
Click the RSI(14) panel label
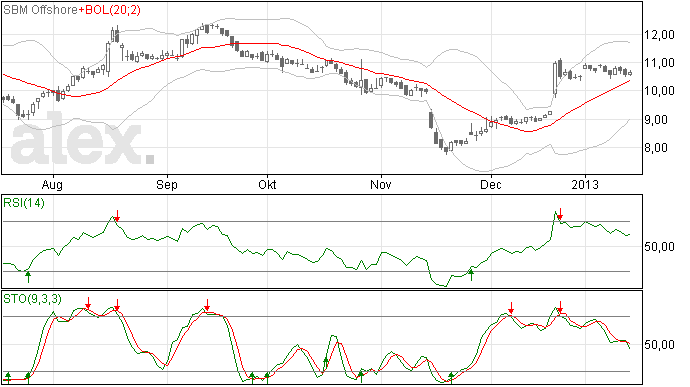(24, 203)
